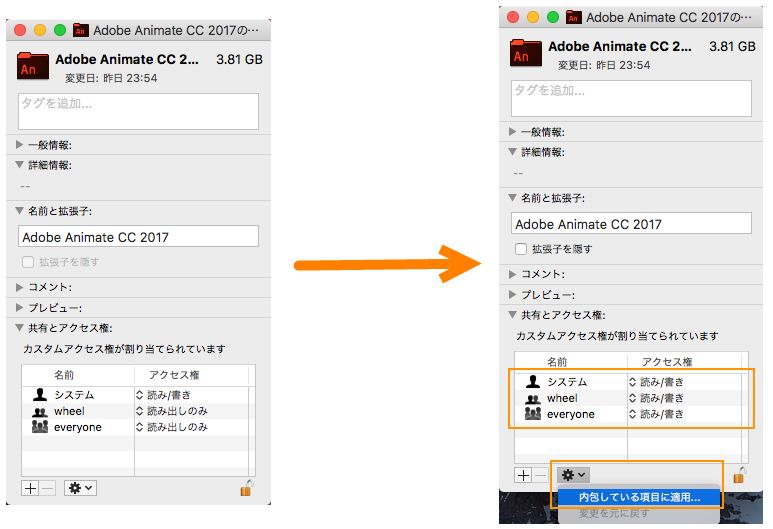The image size is (773, 529).
Task: Click the lock icon in left window
Action: pos(246,488)
